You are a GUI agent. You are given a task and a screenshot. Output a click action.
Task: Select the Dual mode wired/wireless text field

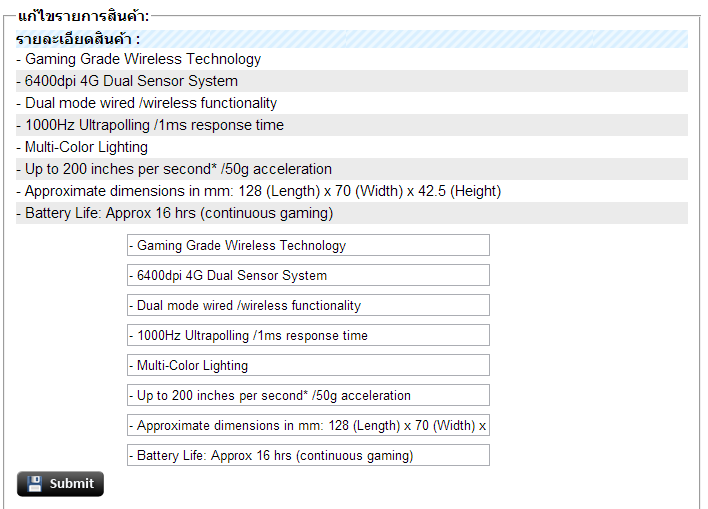(x=308, y=305)
